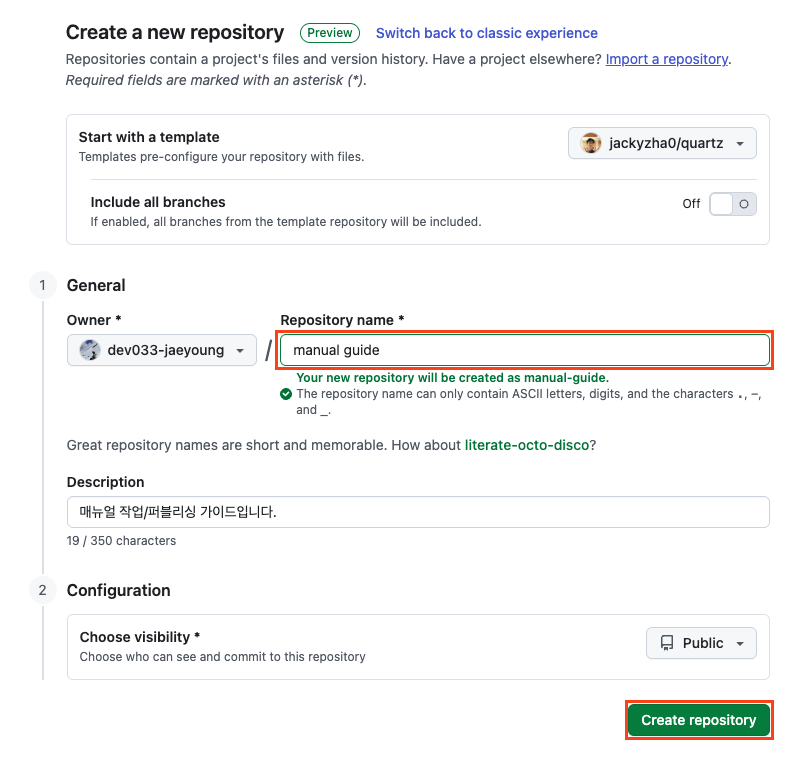812x764 pixels.
Task: Click the repository icon in Public button
Action: click(x=667, y=643)
